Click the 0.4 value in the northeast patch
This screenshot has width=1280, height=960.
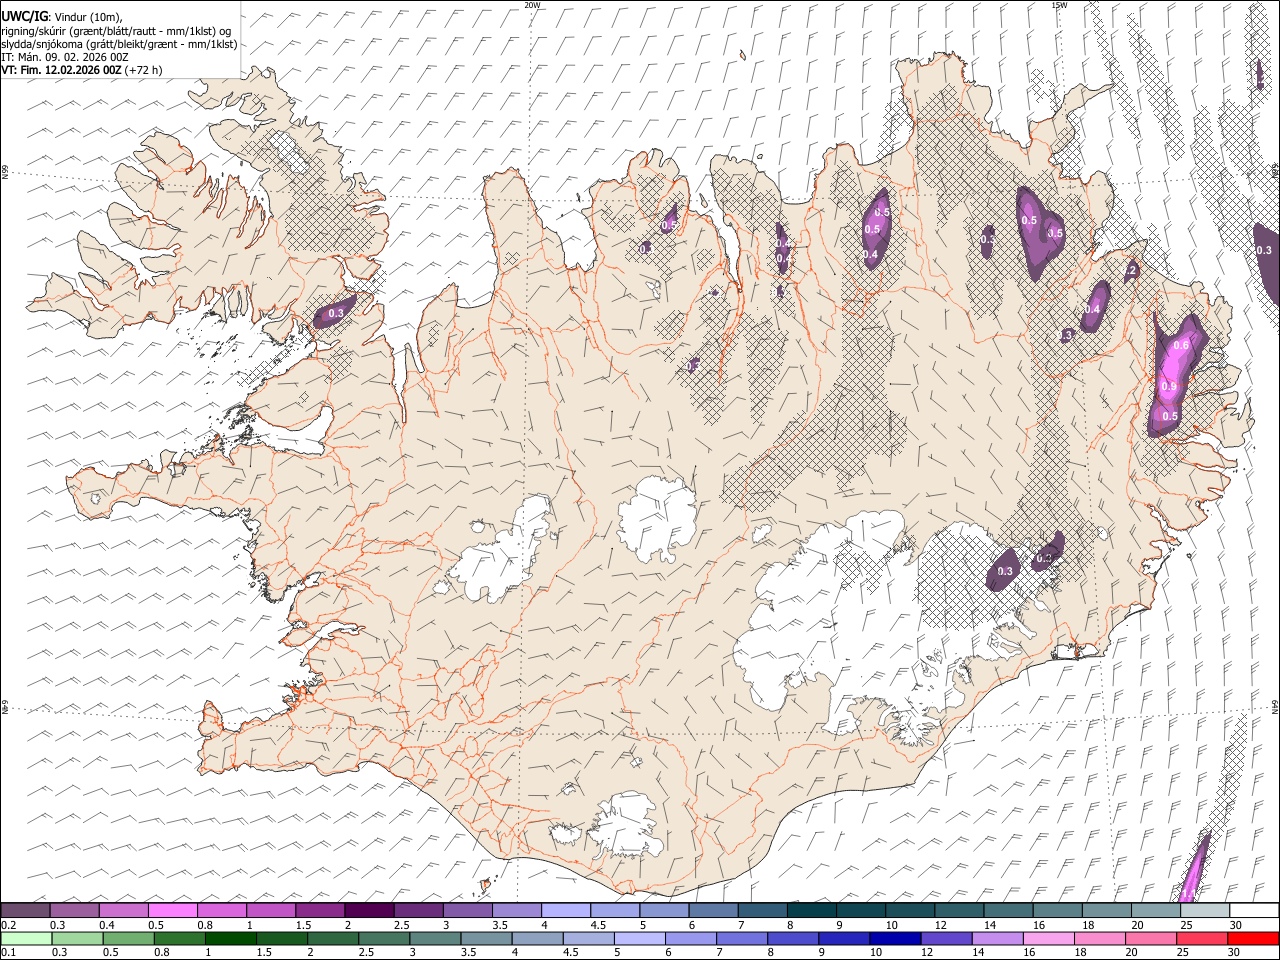click(x=1092, y=310)
